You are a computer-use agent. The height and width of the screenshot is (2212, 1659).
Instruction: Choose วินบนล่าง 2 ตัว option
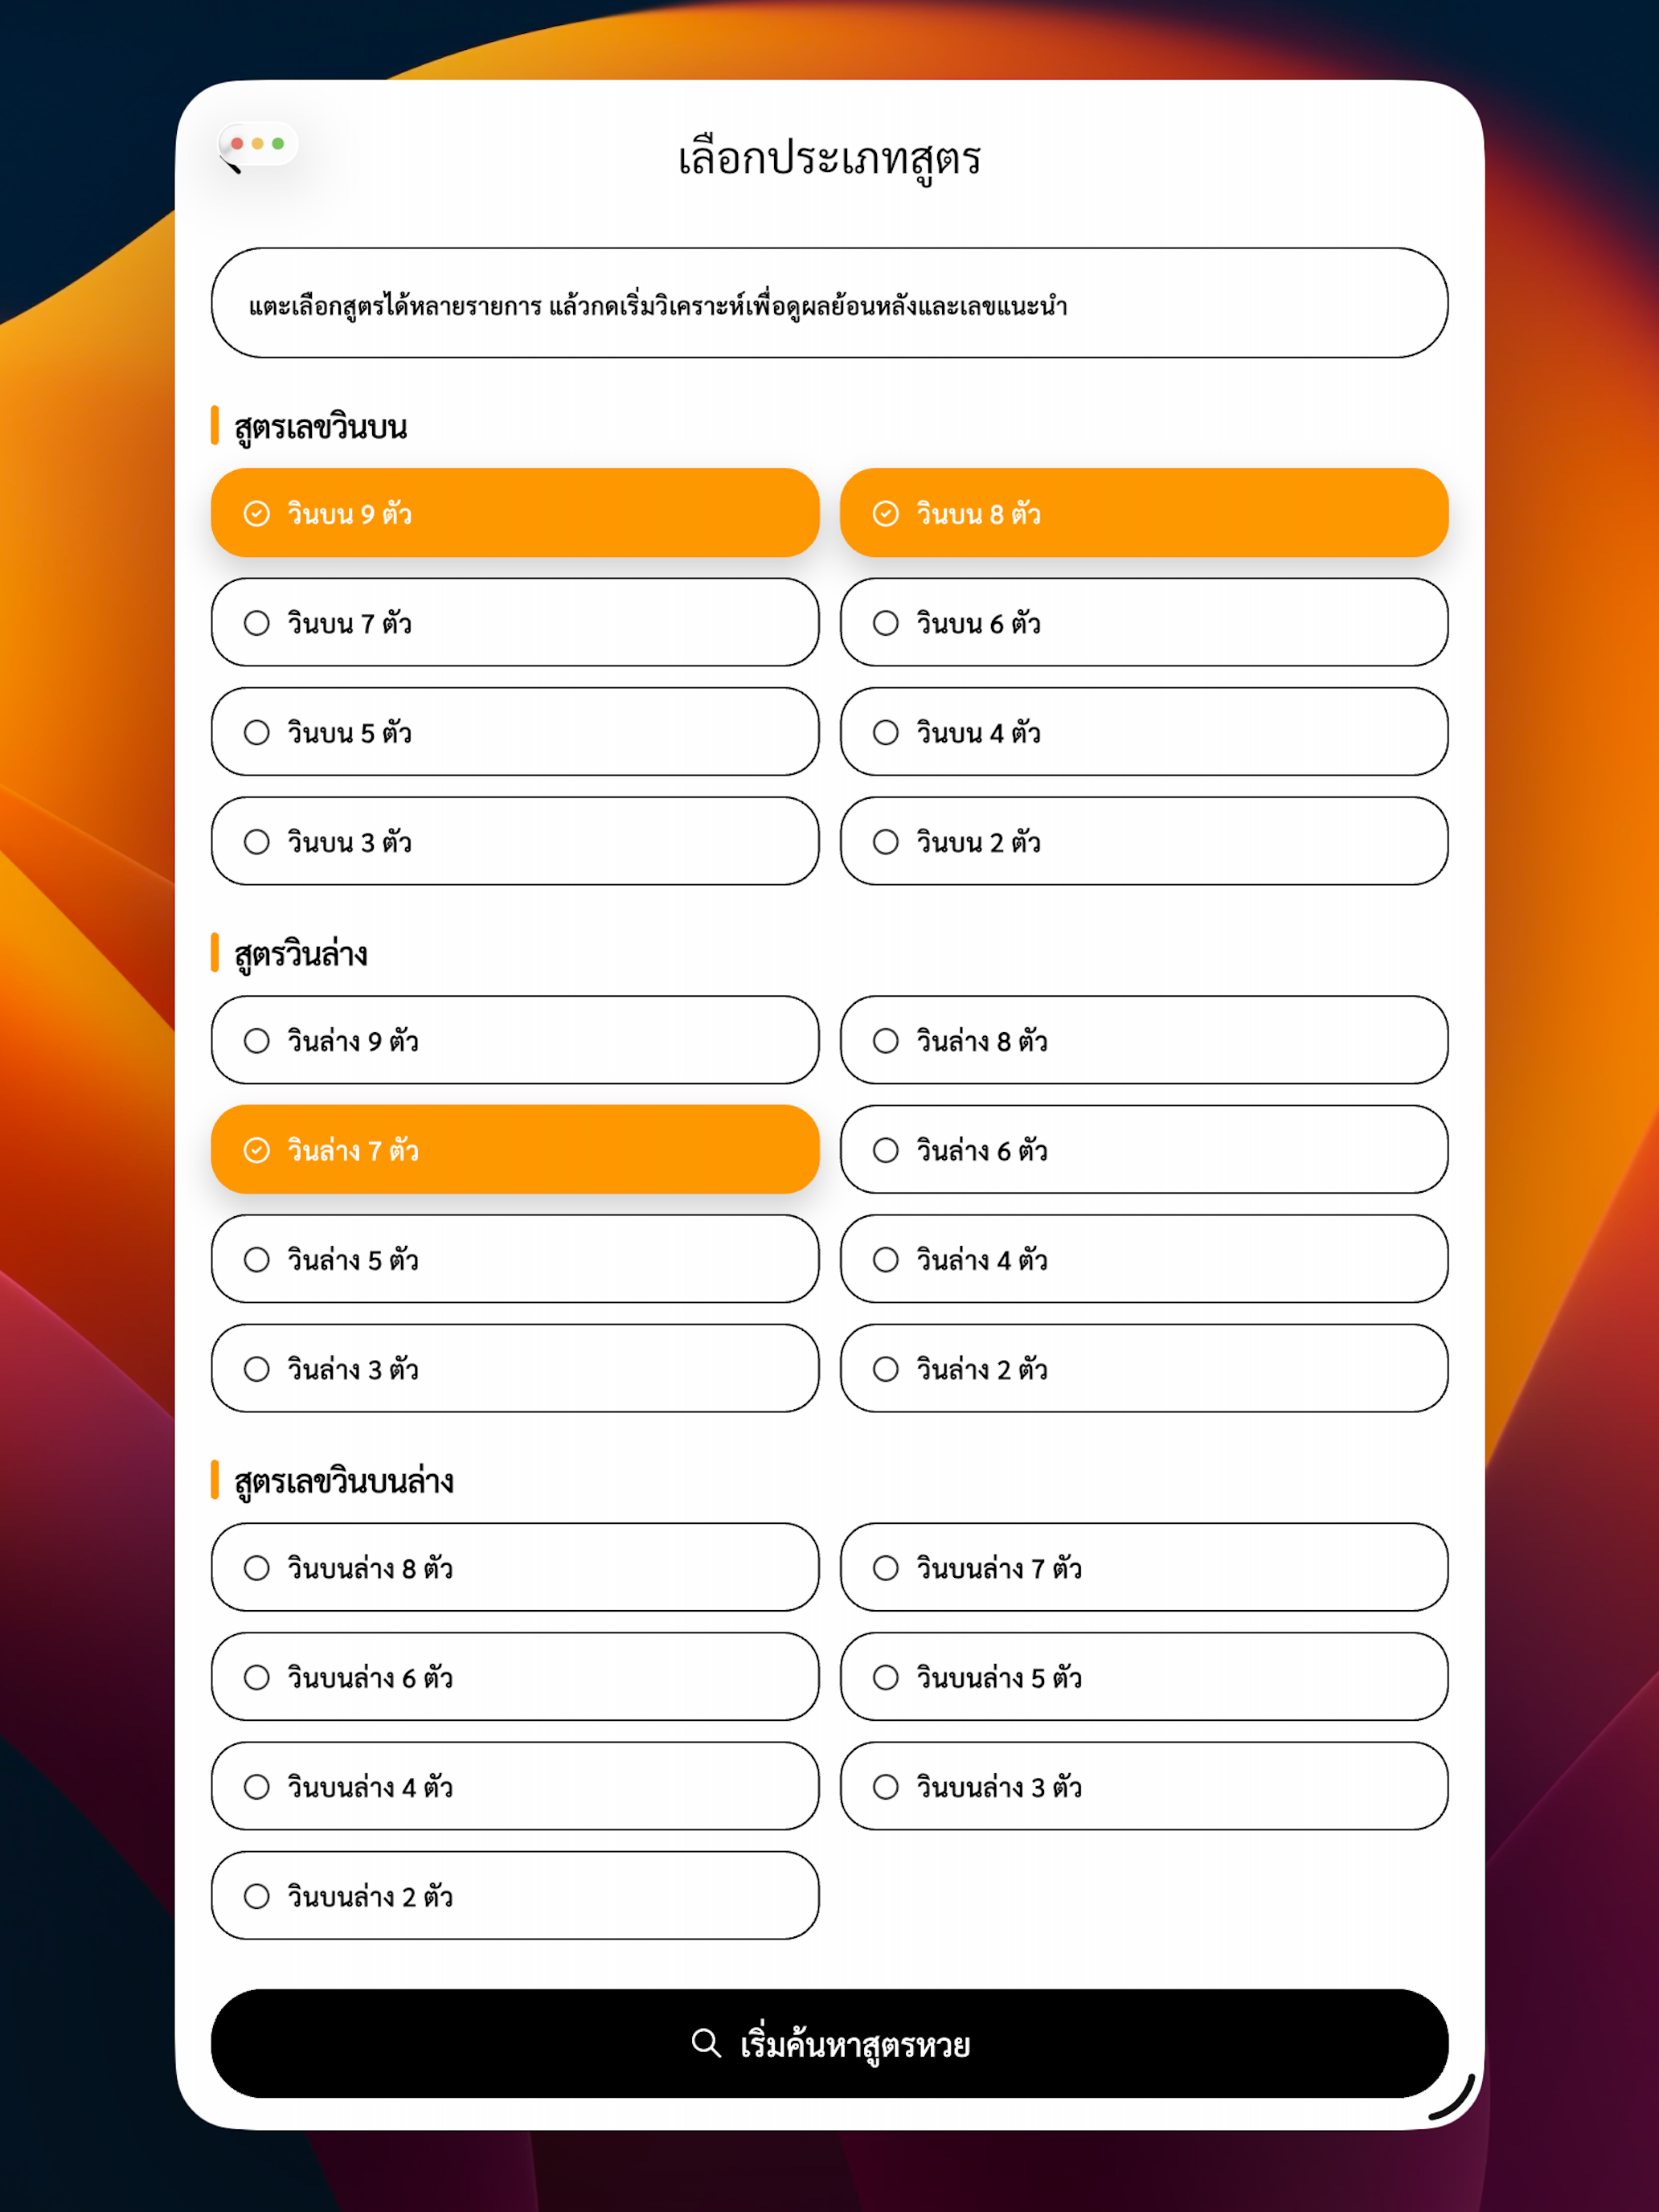coord(515,1895)
